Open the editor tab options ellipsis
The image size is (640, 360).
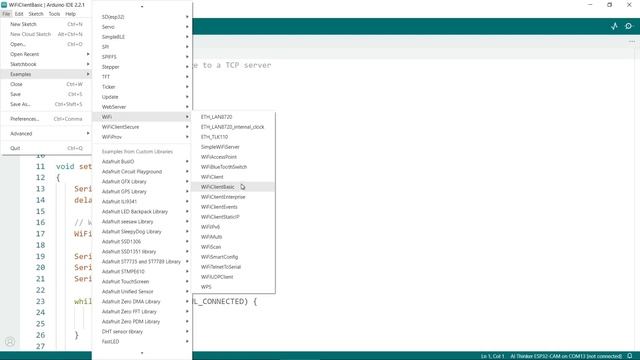coord(631,42)
